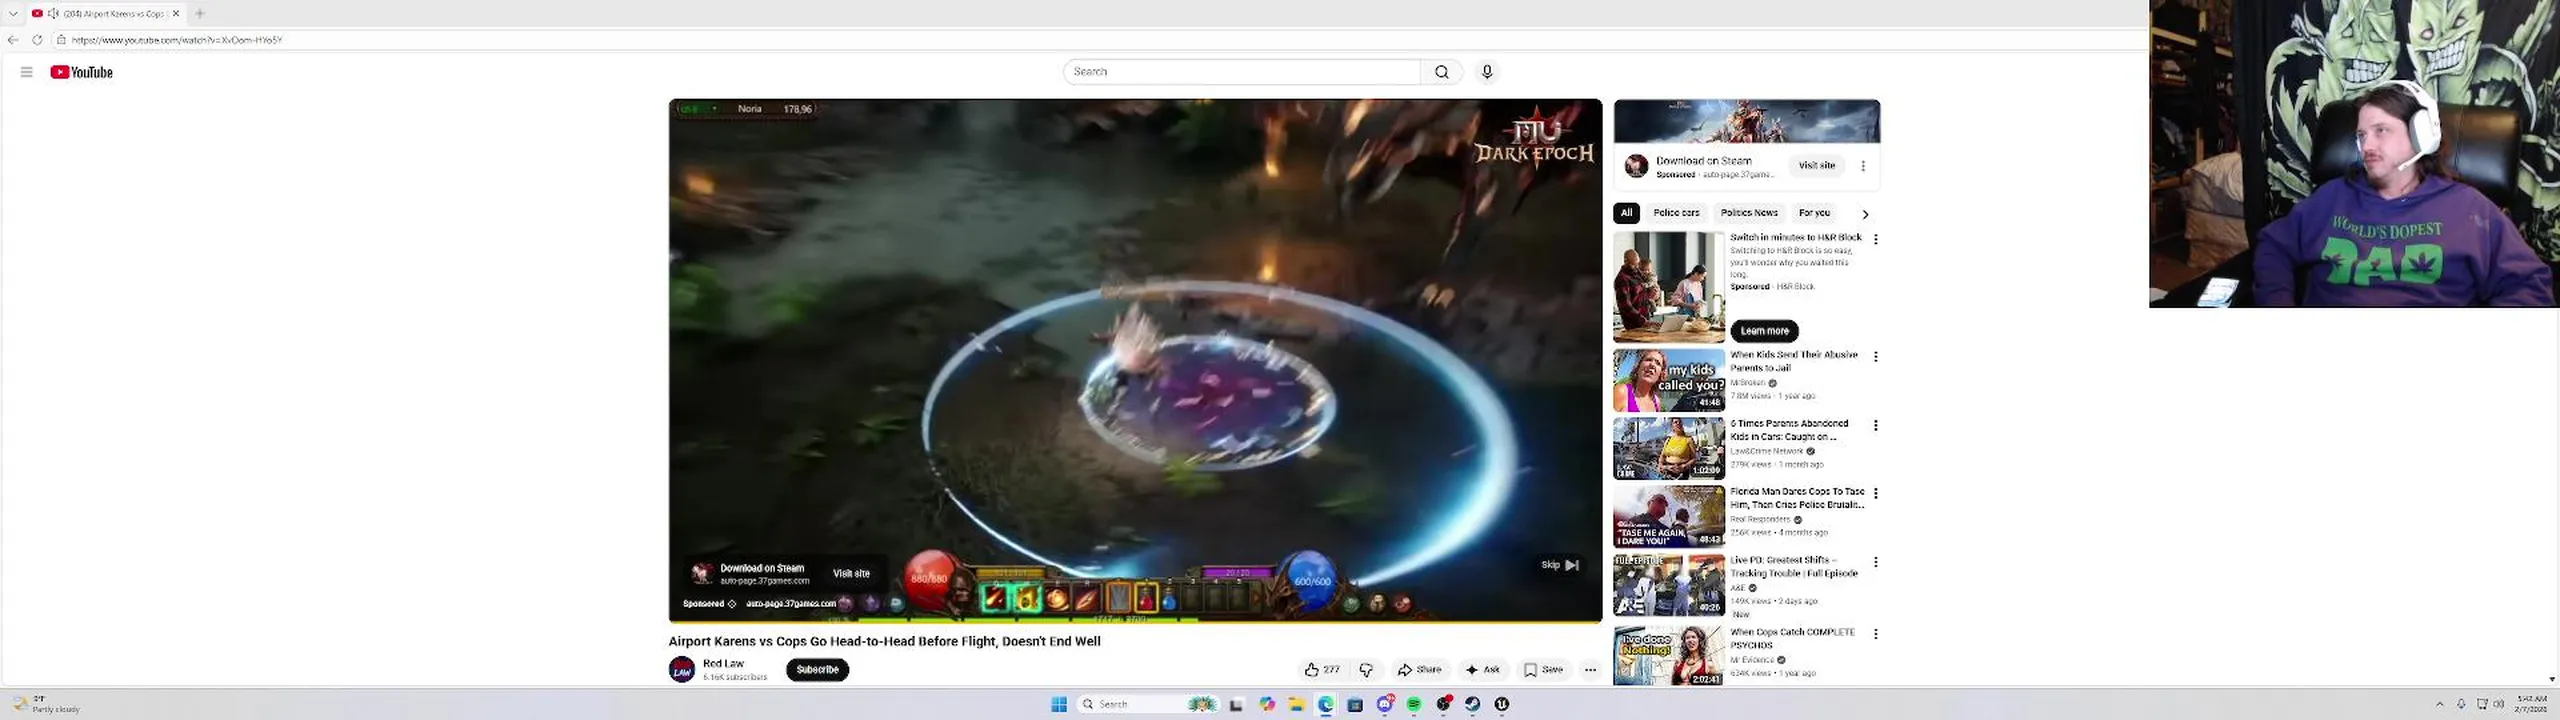Open Live PD: Greatest Shifts video title
Image resolution: width=2560 pixels, height=720 pixels.
[1794, 567]
